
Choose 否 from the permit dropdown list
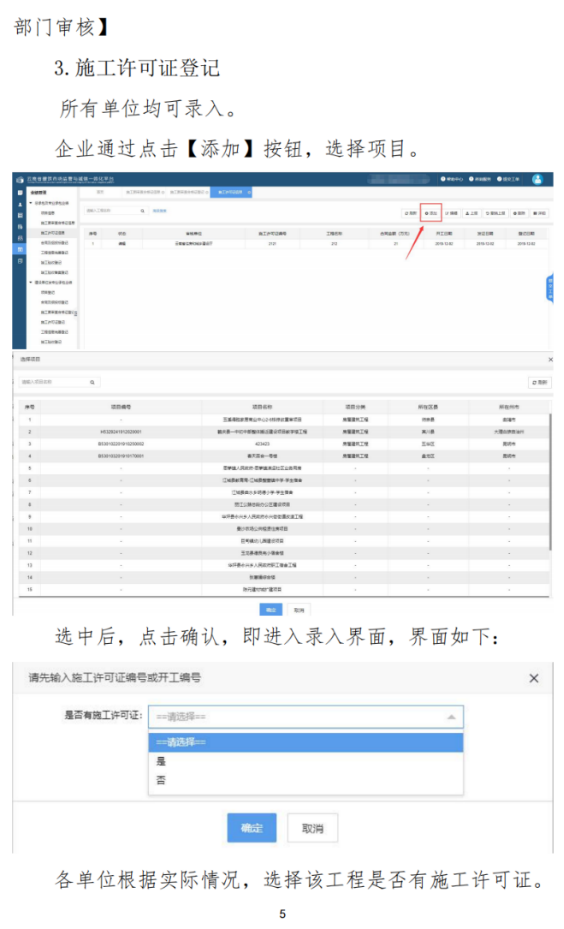pos(306,780)
